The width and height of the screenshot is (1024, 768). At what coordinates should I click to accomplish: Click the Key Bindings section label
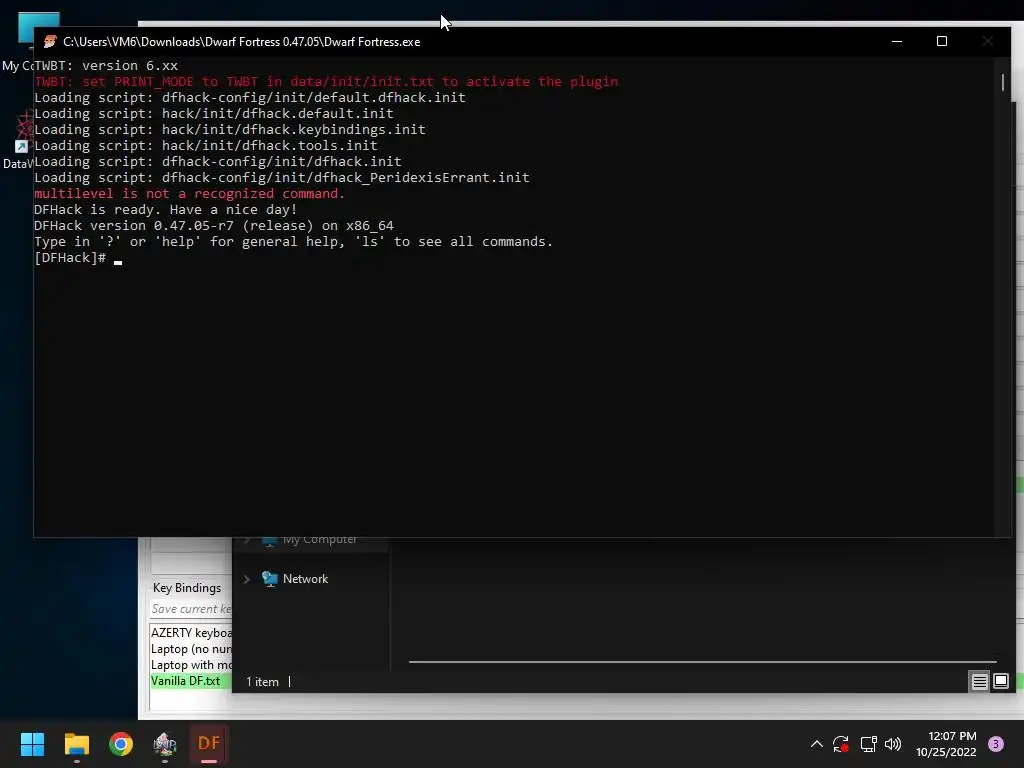[187, 588]
